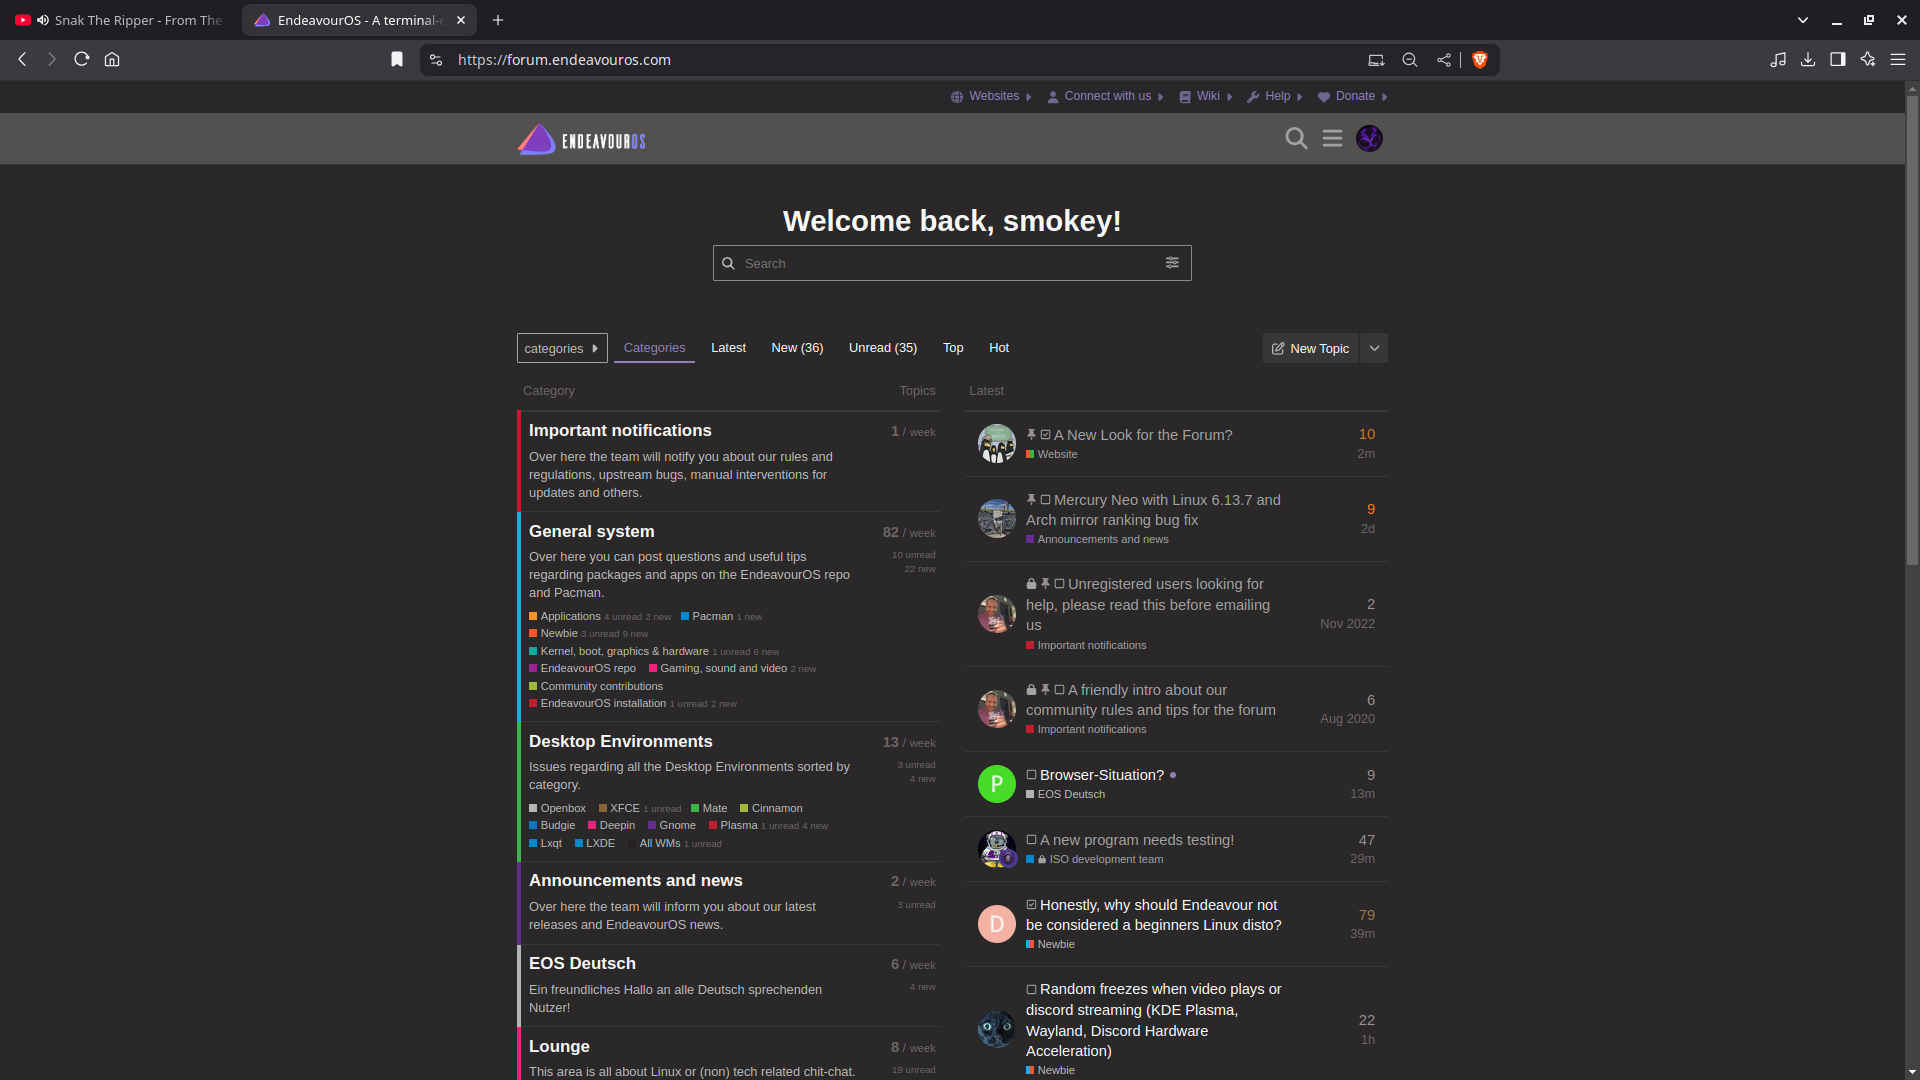Open A New Look for the Forum topic
The width and height of the screenshot is (1920, 1080).
1143,435
